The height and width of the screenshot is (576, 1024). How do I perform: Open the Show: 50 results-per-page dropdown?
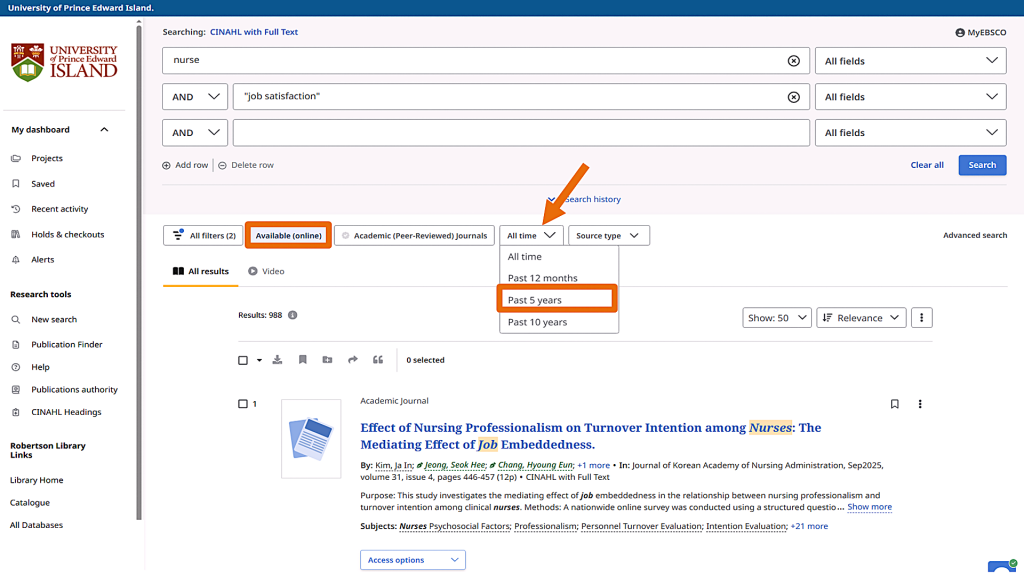pyautogui.click(x=776, y=318)
